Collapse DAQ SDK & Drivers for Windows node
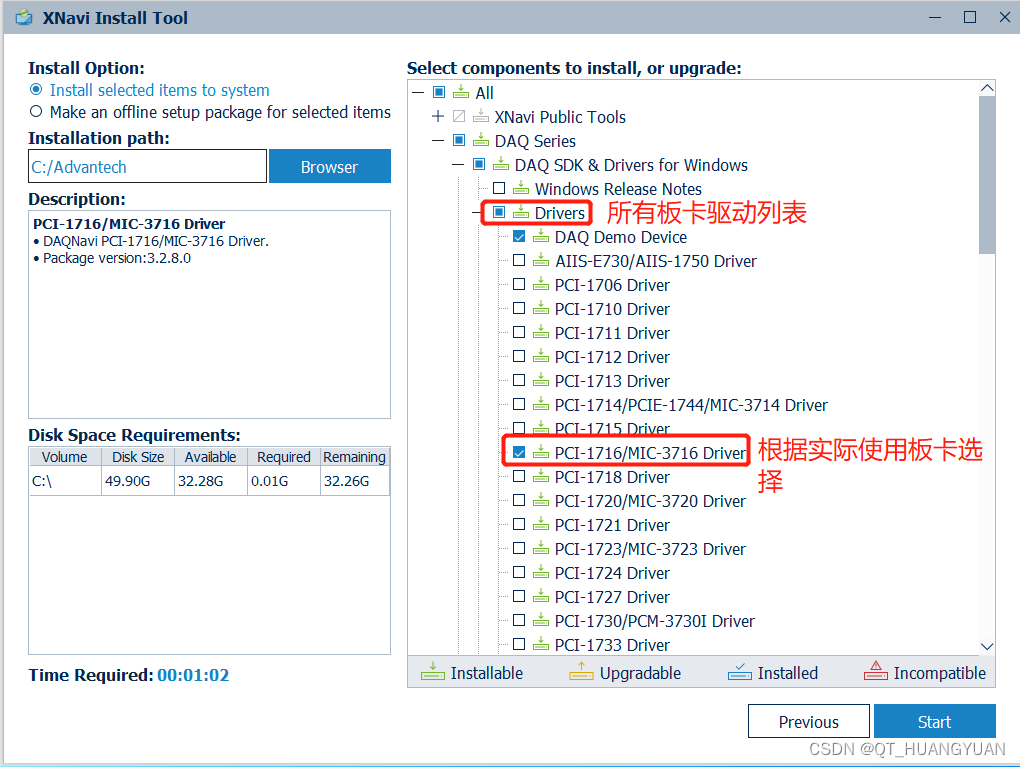Viewport: 1020px width, 767px height. [458, 165]
